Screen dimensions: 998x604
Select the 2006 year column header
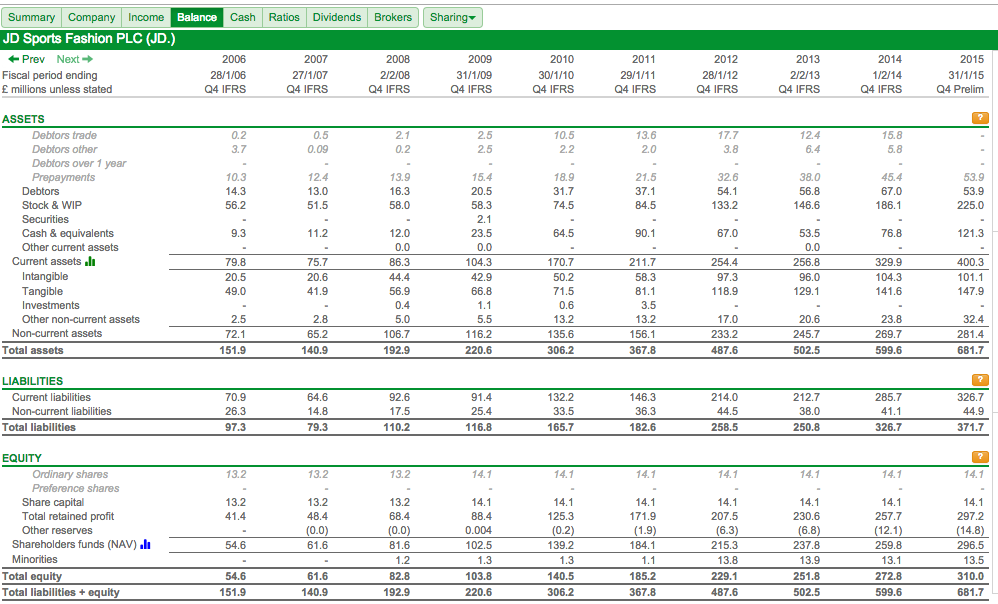[234, 59]
